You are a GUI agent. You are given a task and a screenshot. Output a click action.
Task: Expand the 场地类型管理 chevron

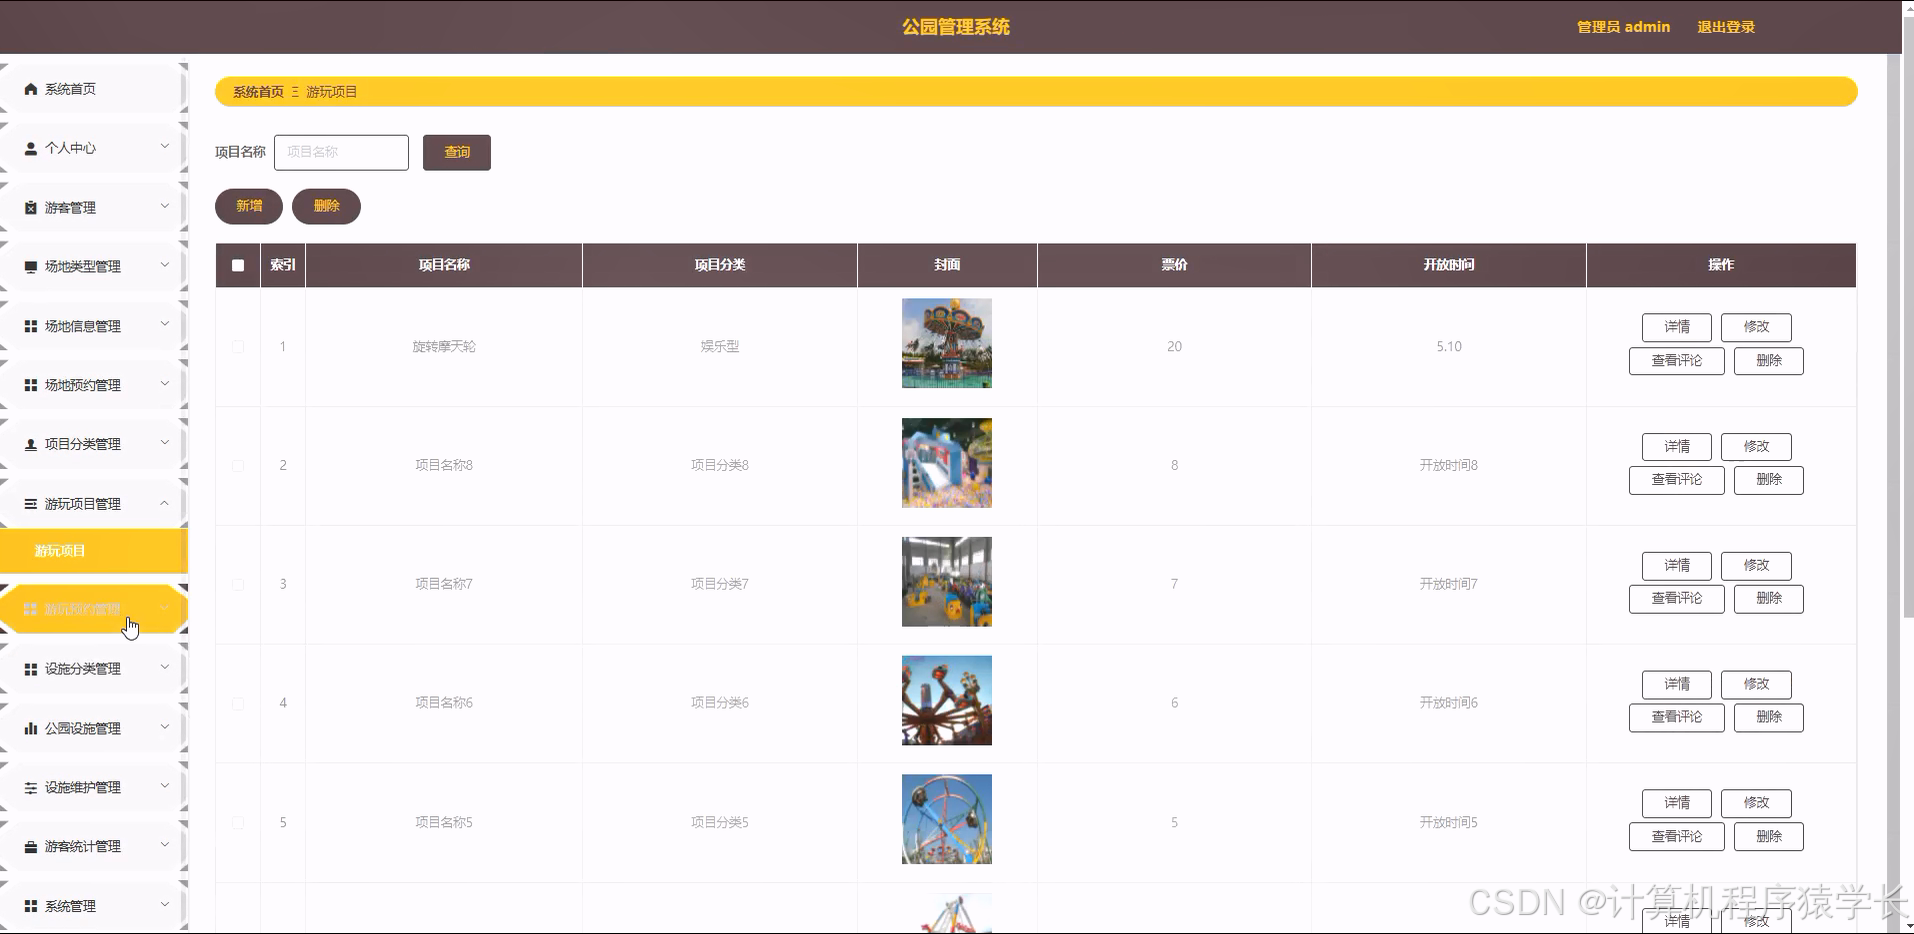pyautogui.click(x=165, y=265)
